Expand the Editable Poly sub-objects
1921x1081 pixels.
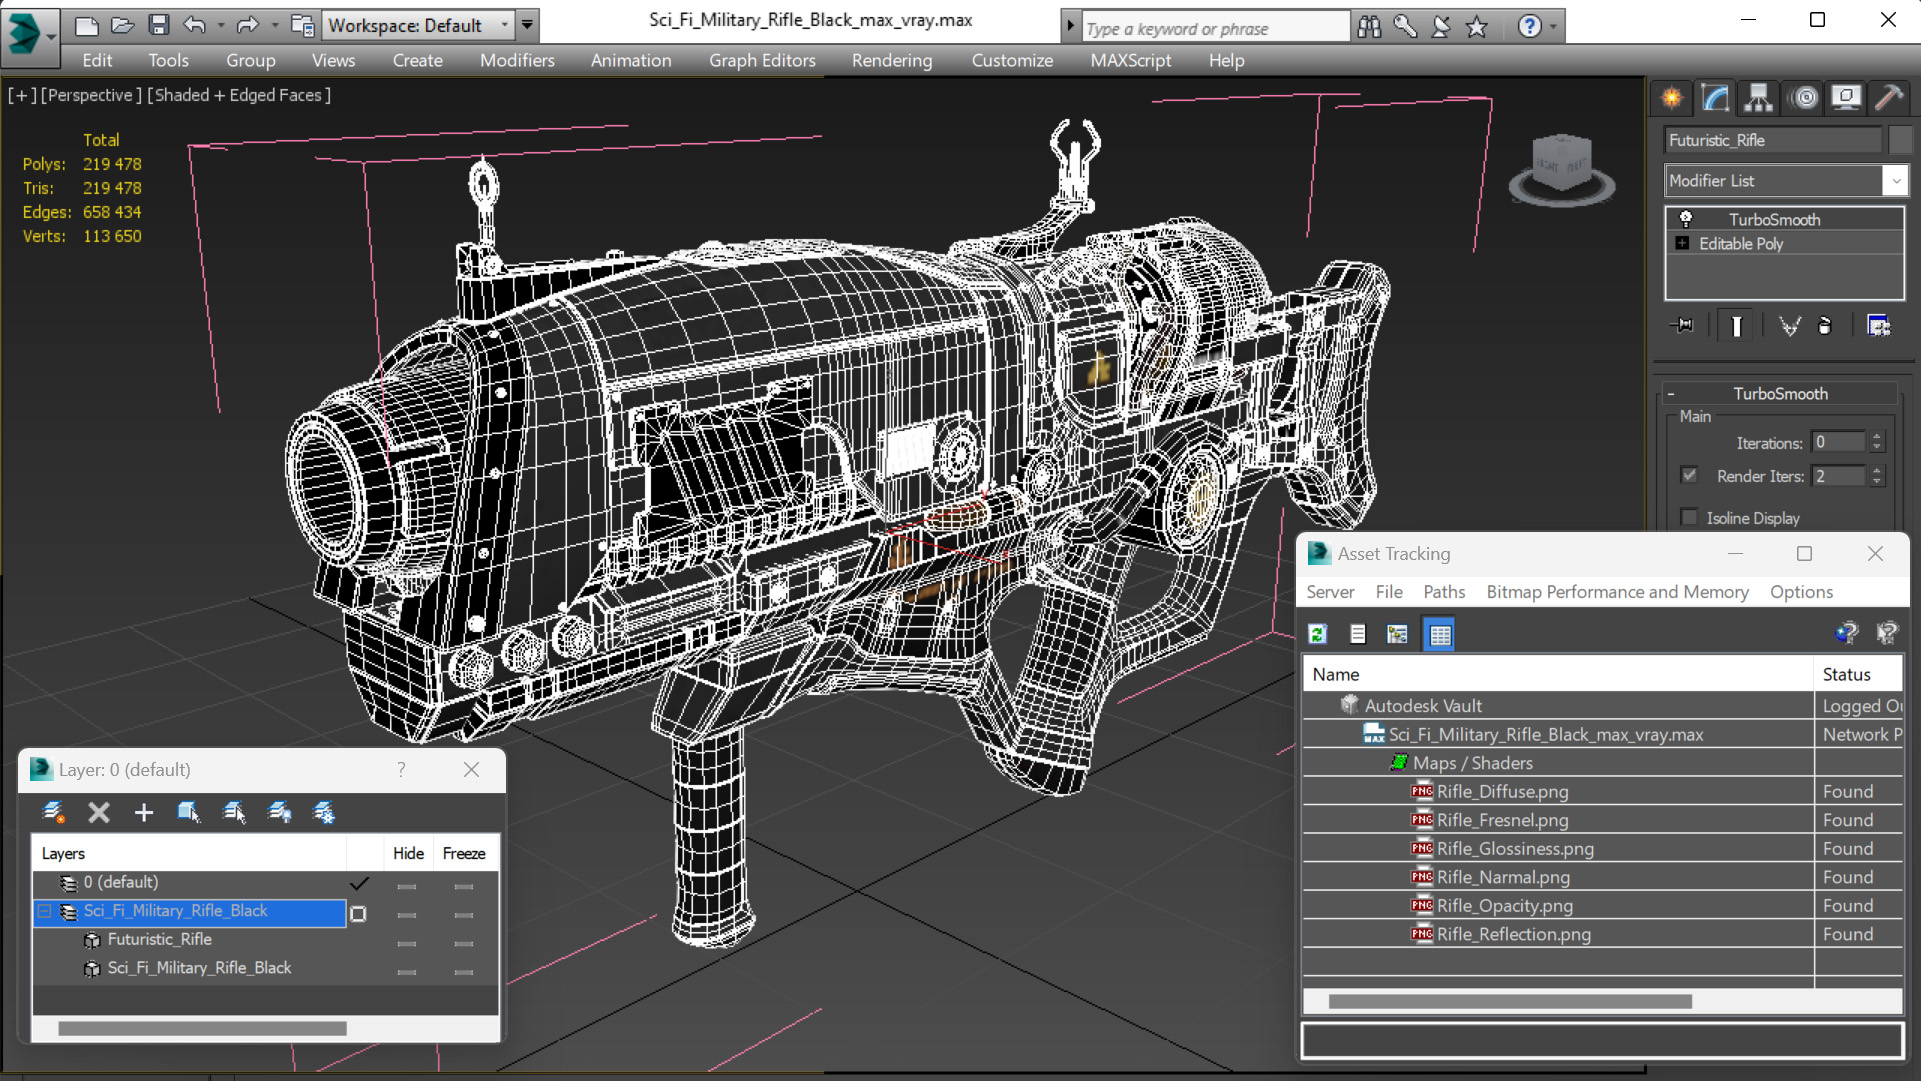click(1682, 243)
